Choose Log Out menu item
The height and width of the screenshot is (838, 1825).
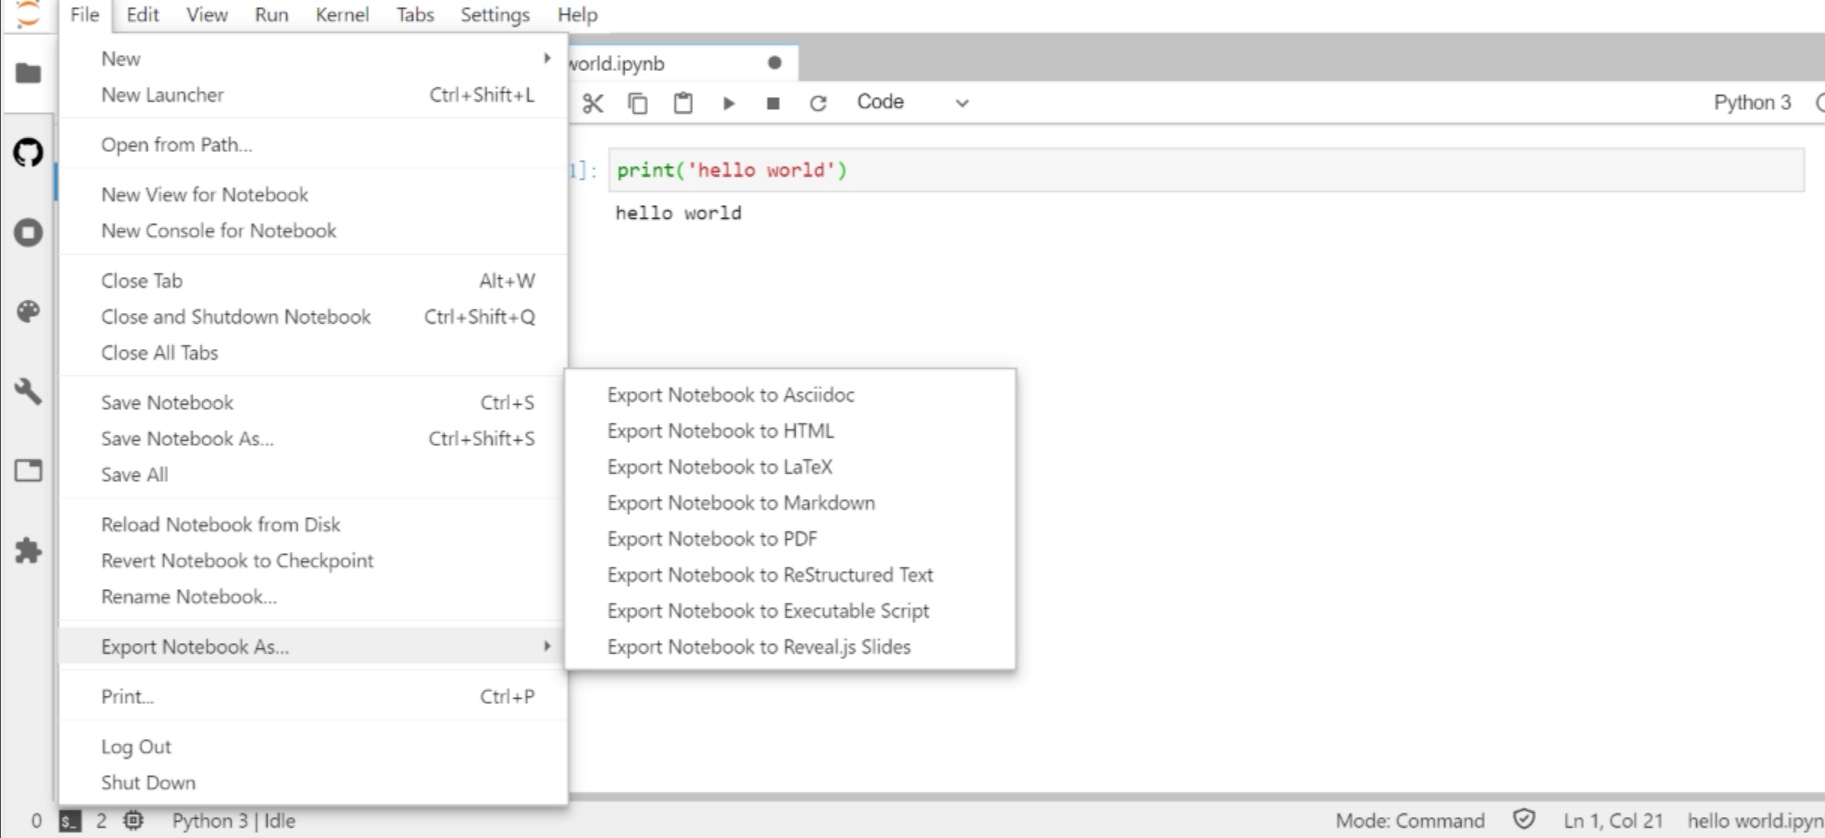pyautogui.click(x=314, y=746)
